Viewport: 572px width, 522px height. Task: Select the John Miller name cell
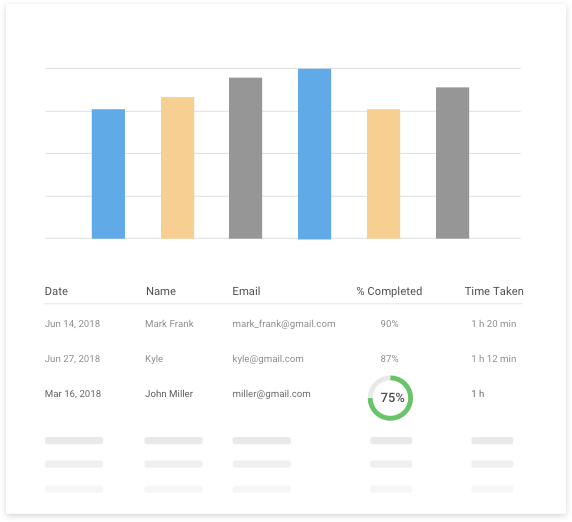pyautogui.click(x=169, y=394)
